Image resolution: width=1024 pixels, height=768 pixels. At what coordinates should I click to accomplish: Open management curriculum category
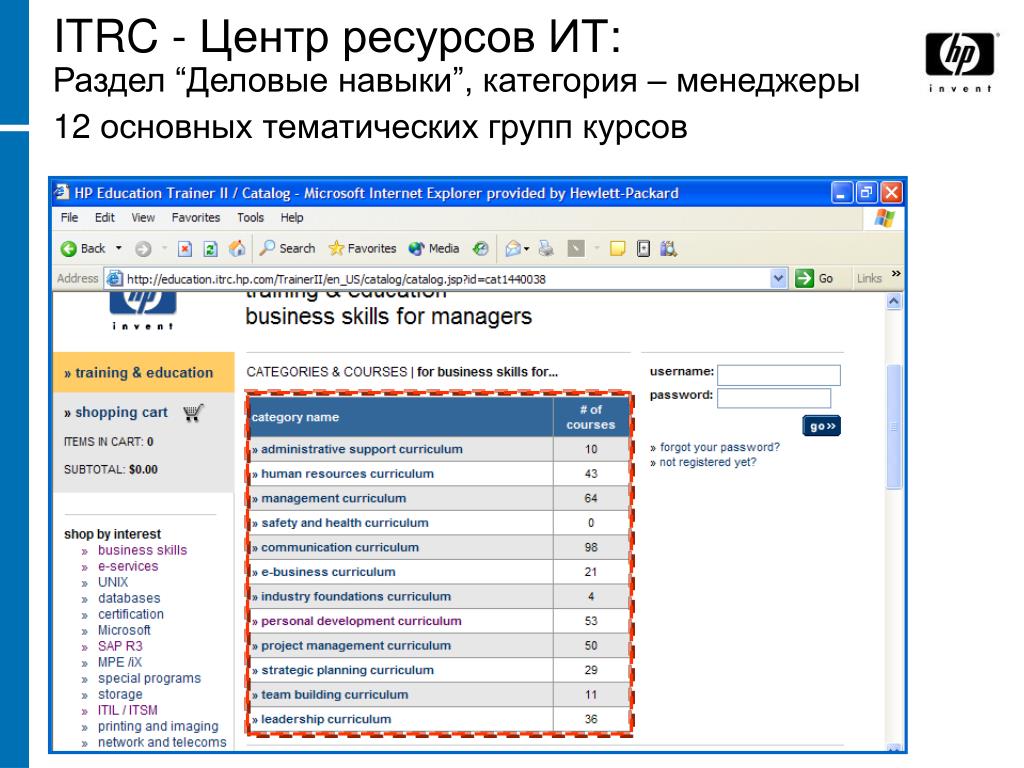[x=334, y=498]
